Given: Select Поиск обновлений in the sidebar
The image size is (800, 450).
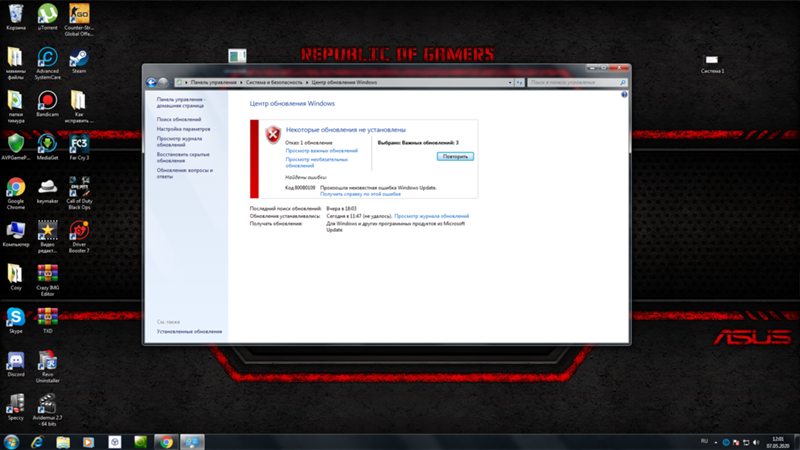Looking at the screenshot, I should click(x=179, y=119).
